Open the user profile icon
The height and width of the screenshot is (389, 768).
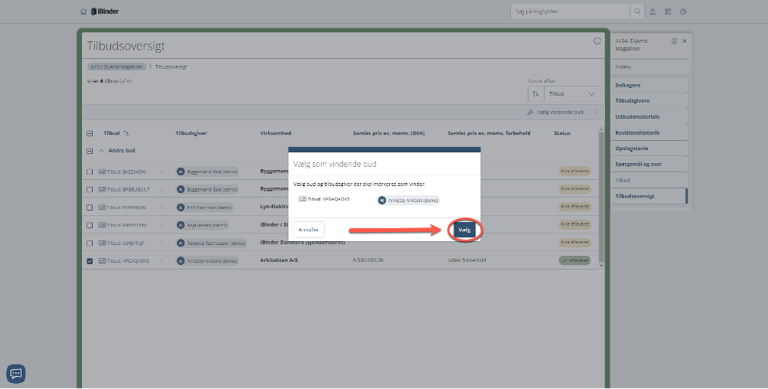[652, 11]
